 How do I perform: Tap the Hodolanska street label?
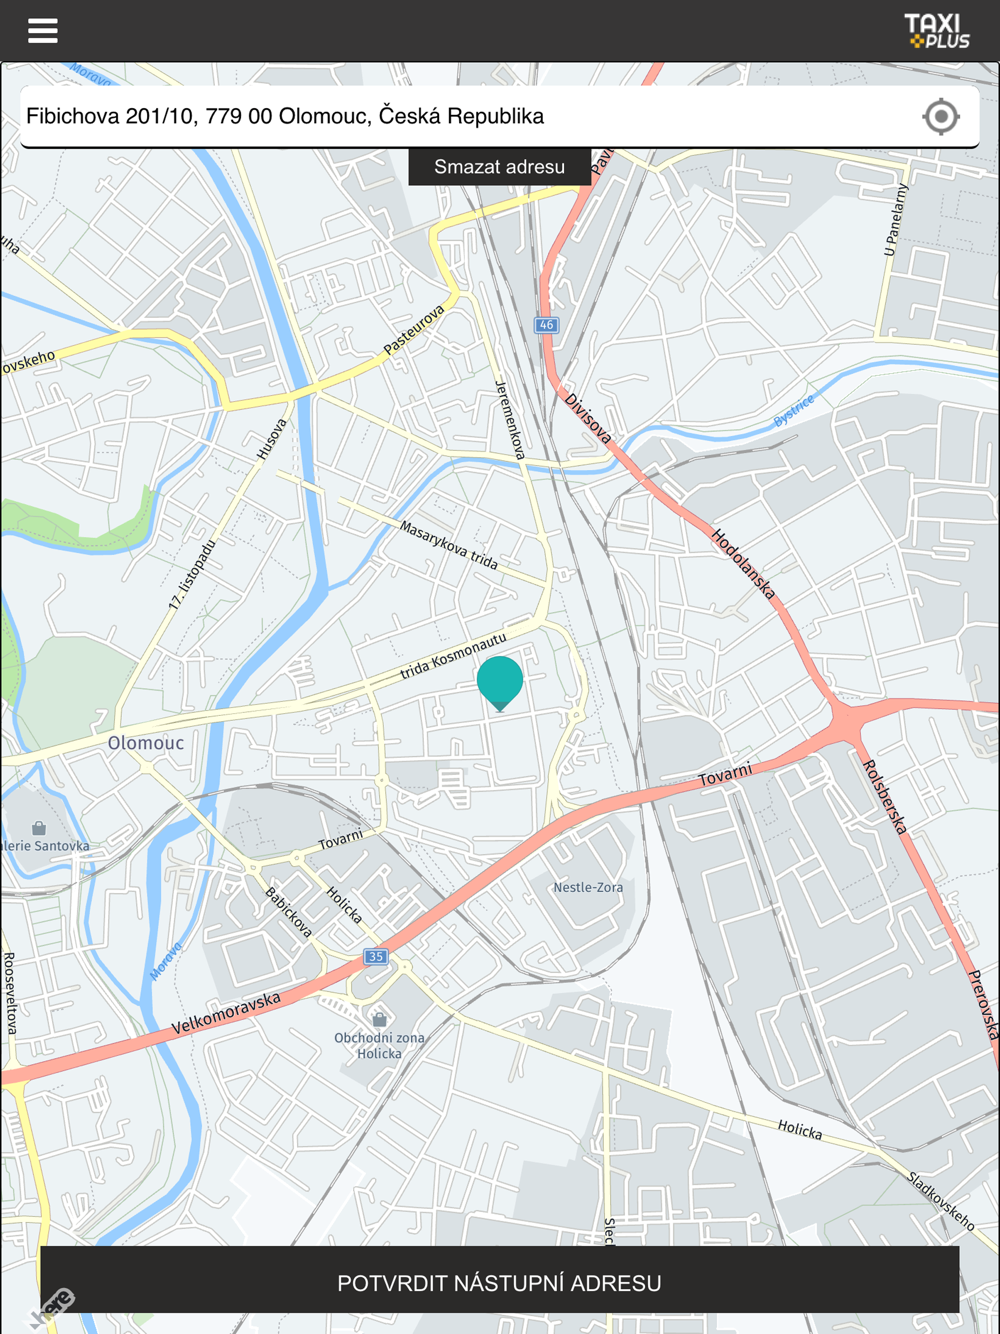743,564
